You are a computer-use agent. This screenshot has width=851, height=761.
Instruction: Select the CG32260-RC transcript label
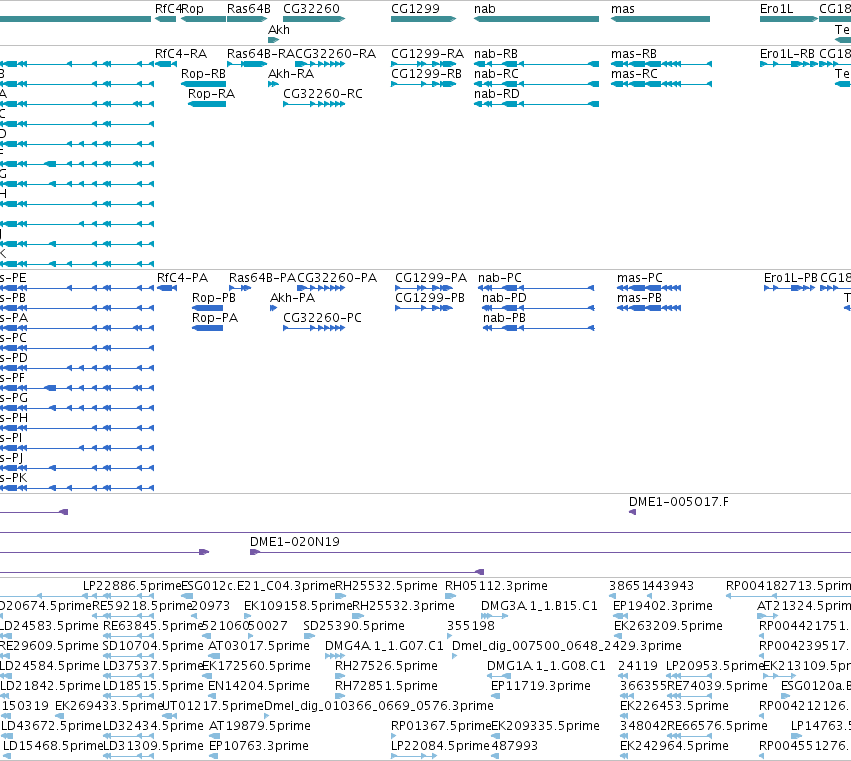tap(322, 94)
